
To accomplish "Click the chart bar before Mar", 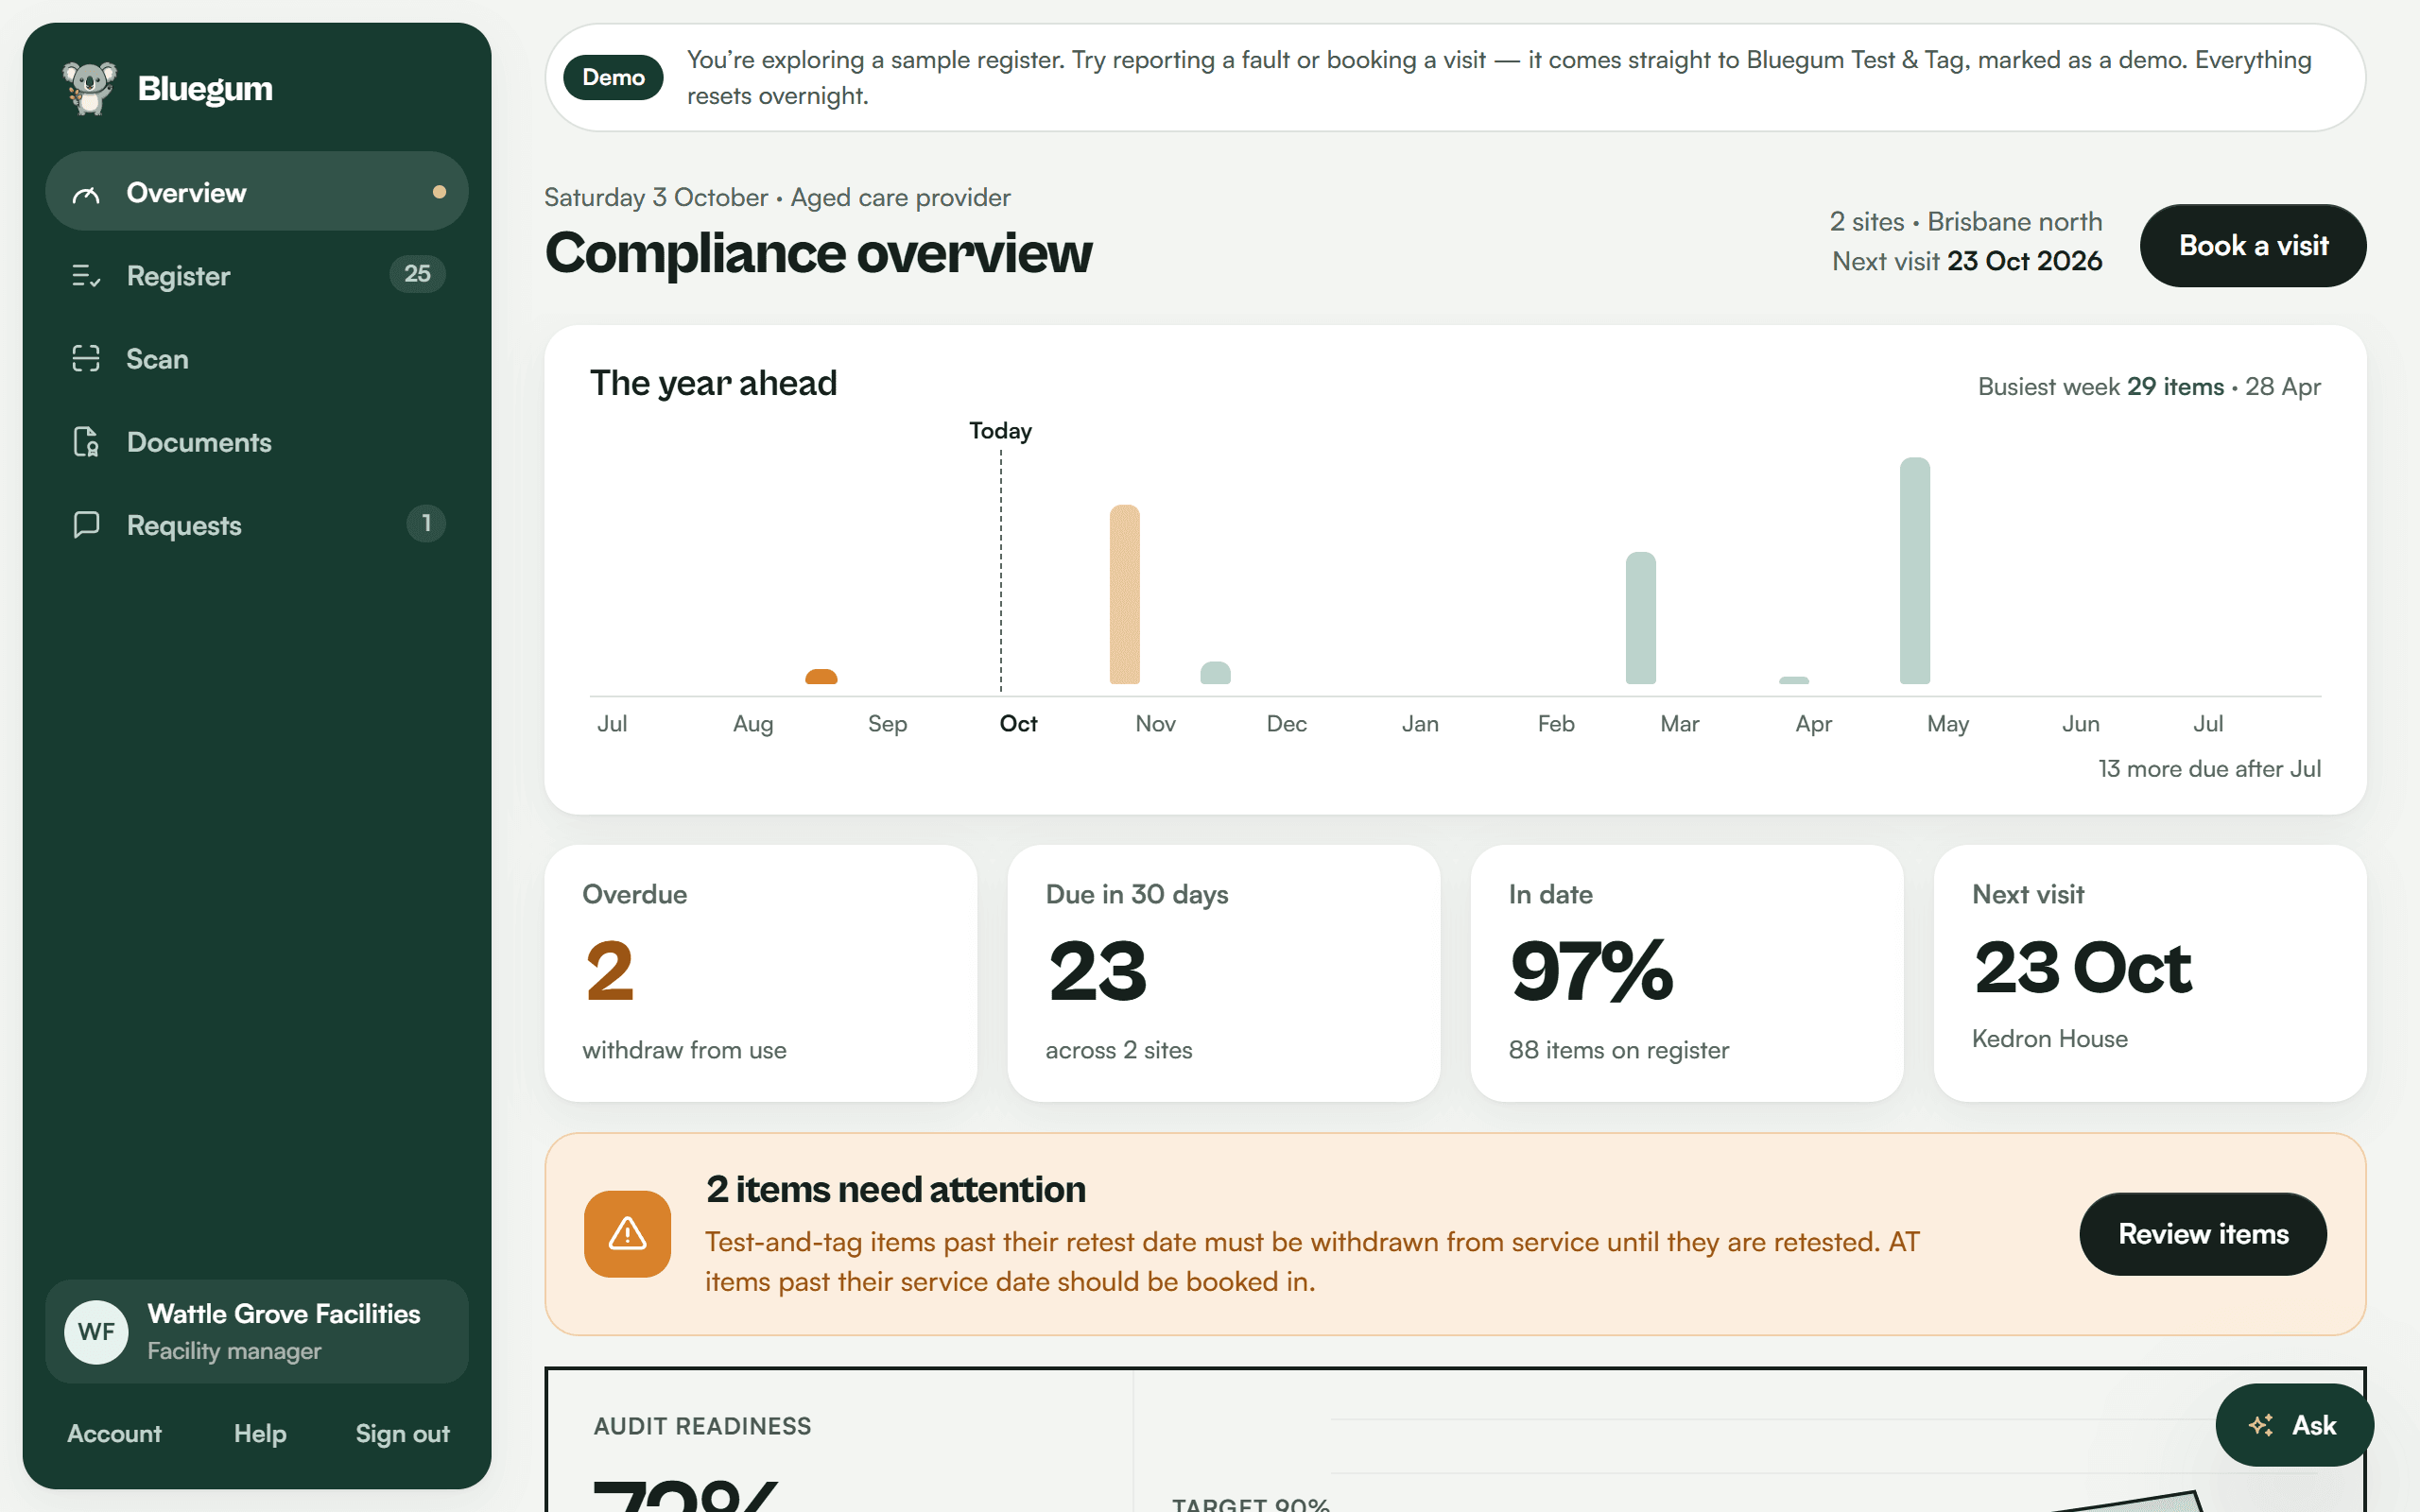I will (x=1640, y=617).
